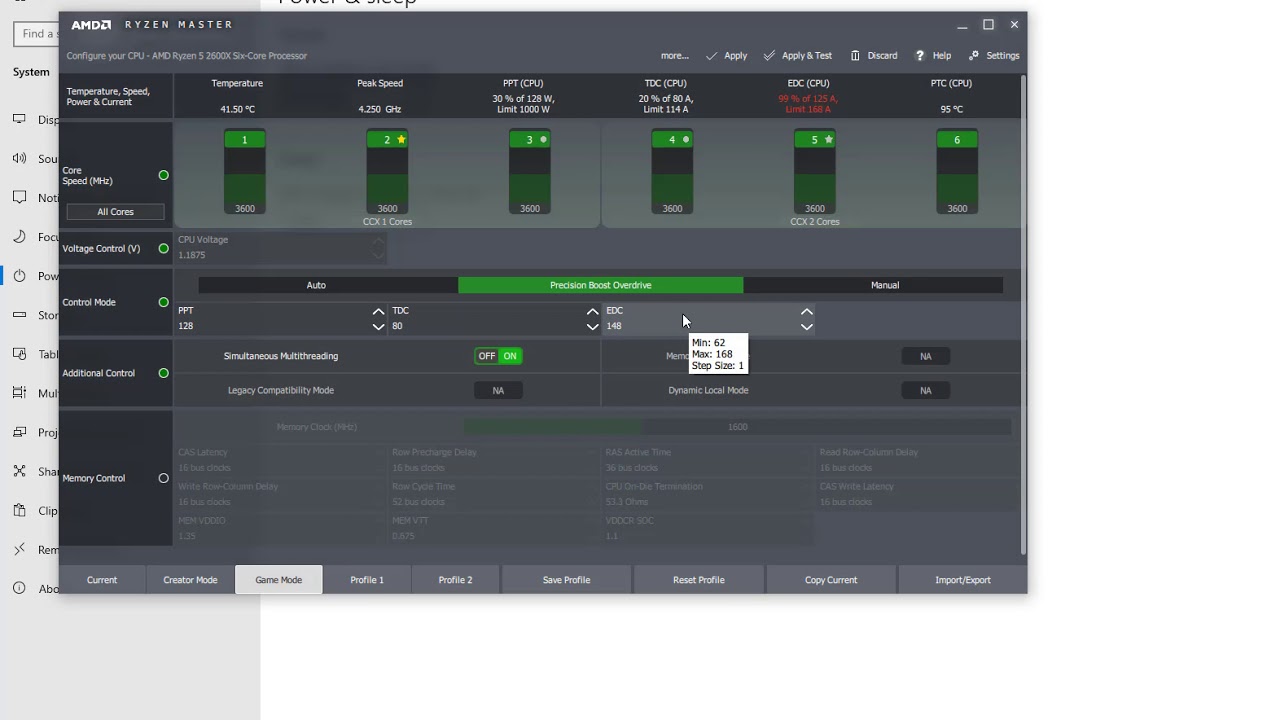Image resolution: width=1280 pixels, height=720 pixels.
Task: Select Precision Boost Overdrive mode
Action: pyautogui.click(x=601, y=285)
